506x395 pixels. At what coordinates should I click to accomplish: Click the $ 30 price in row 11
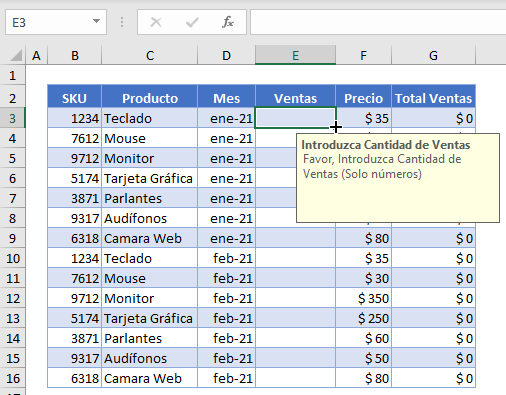coord(363,278)
